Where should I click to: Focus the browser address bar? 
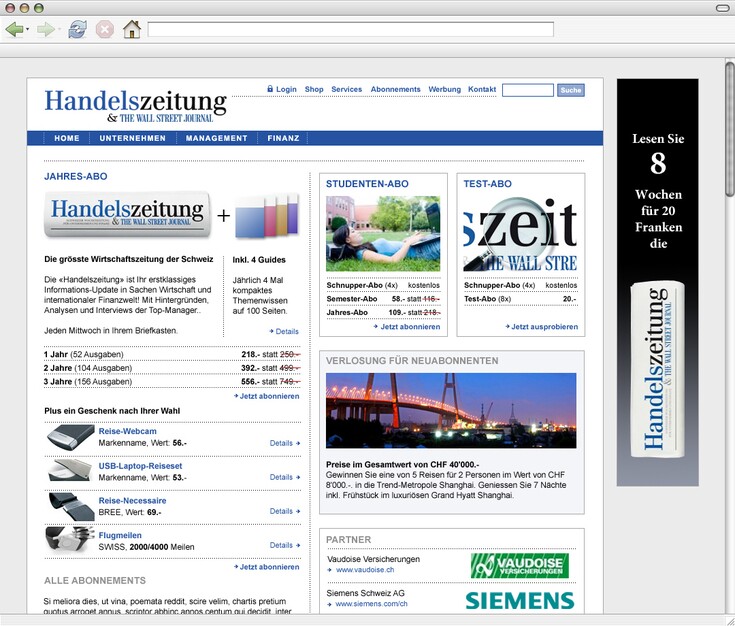click(x=351, y=29)
